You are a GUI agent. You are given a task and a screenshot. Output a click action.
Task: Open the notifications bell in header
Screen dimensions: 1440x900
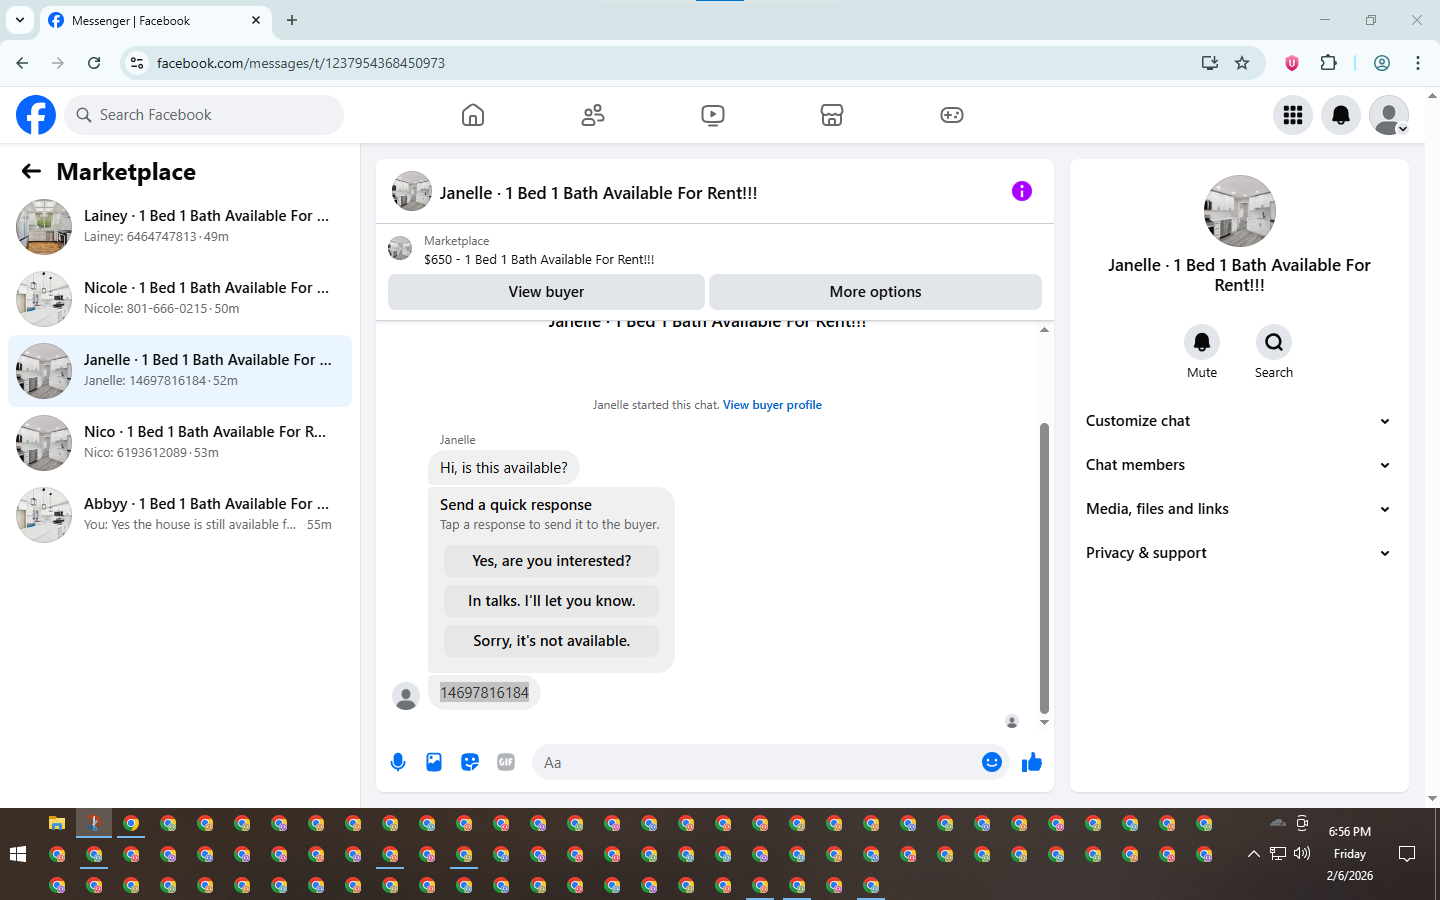click(1341, 115)
